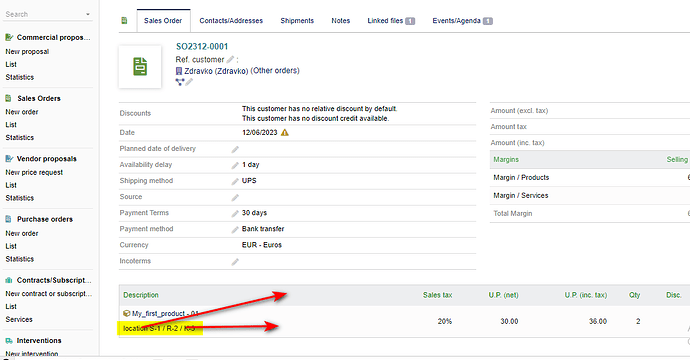Click New order under Sales Orders
The height and width of the screenshot is (360, 690).
point(22,112)
